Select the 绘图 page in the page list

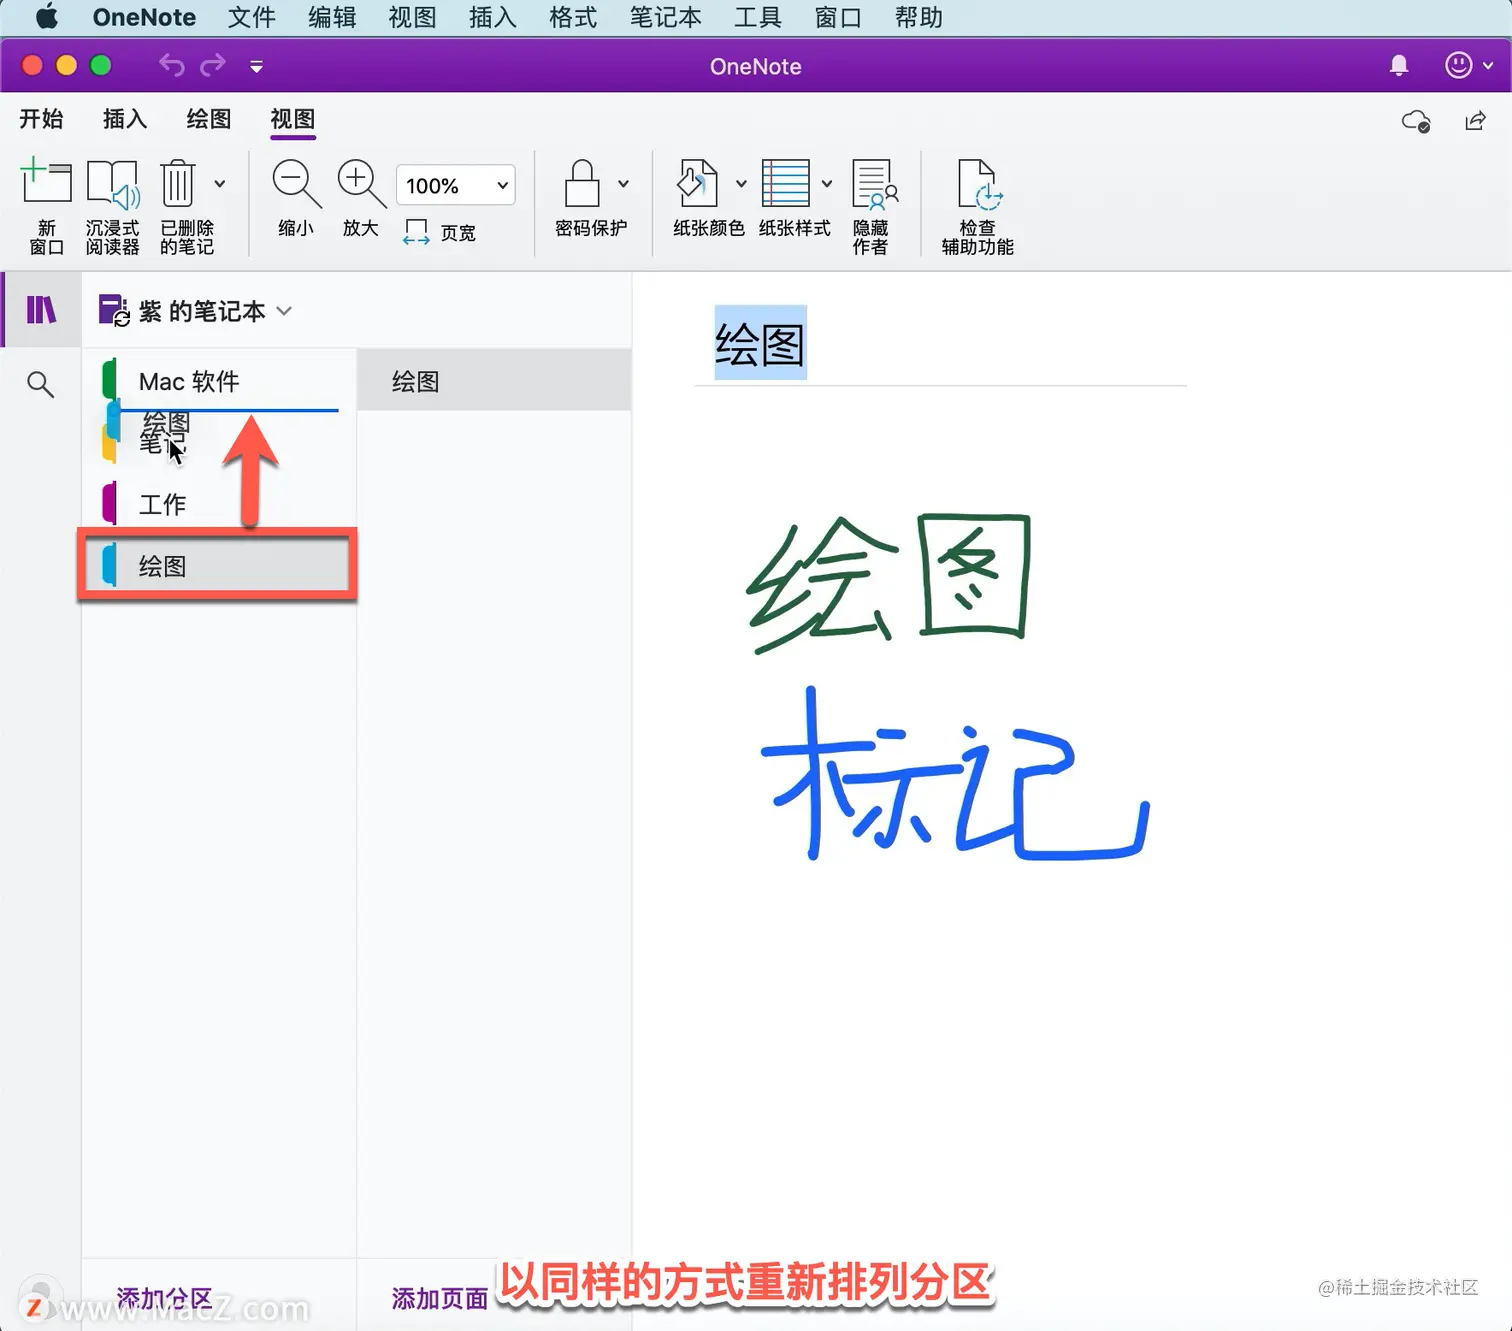[x=494, y=381]
